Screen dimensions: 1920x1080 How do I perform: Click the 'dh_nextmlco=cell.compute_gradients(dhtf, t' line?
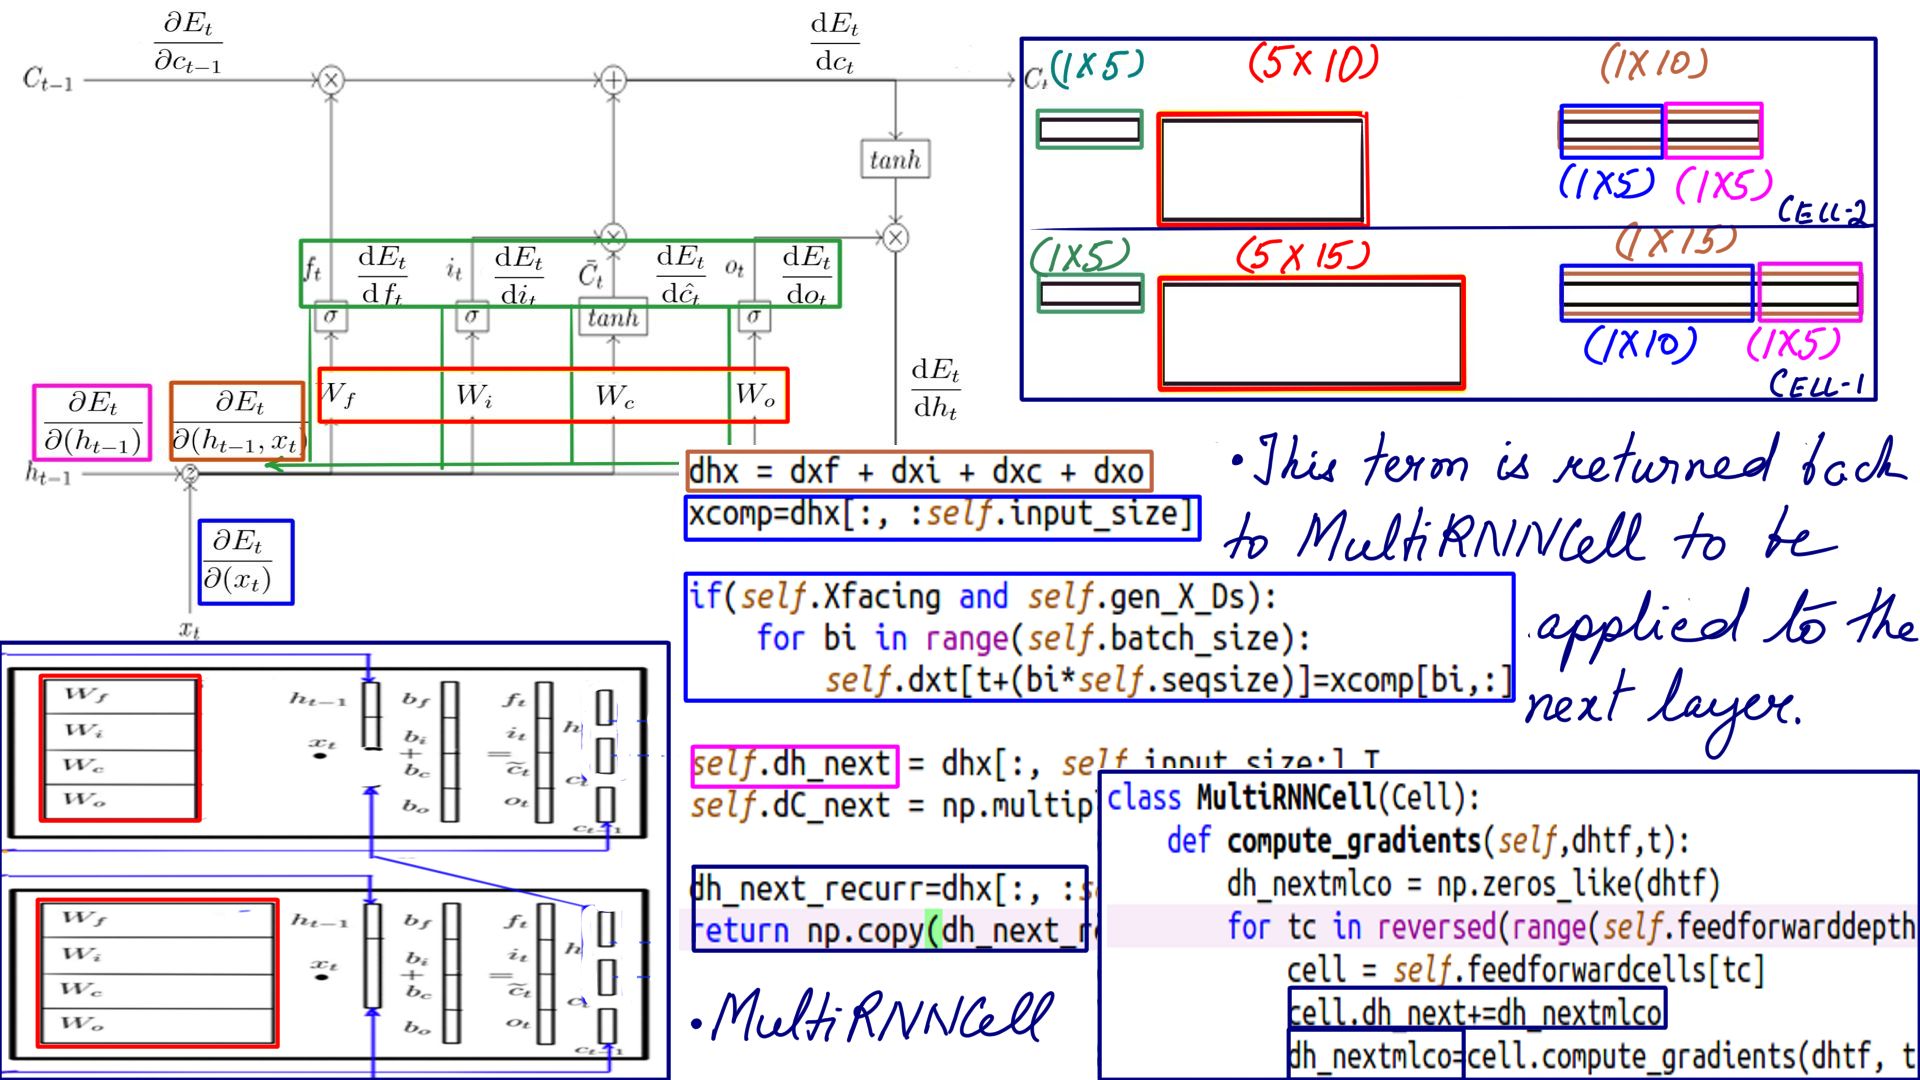[1602, 1056]
